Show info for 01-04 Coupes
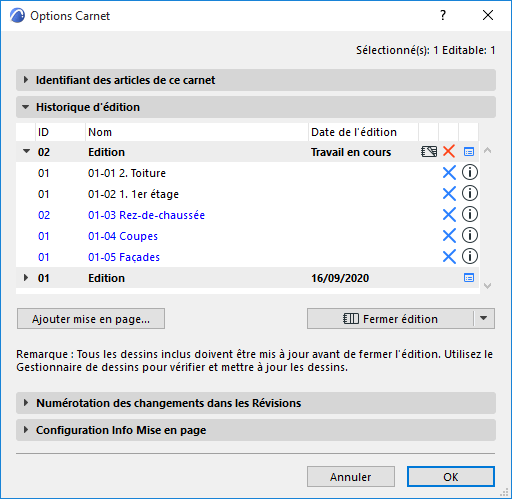Viewport: 512px width, 499px height. click(470, 236)
